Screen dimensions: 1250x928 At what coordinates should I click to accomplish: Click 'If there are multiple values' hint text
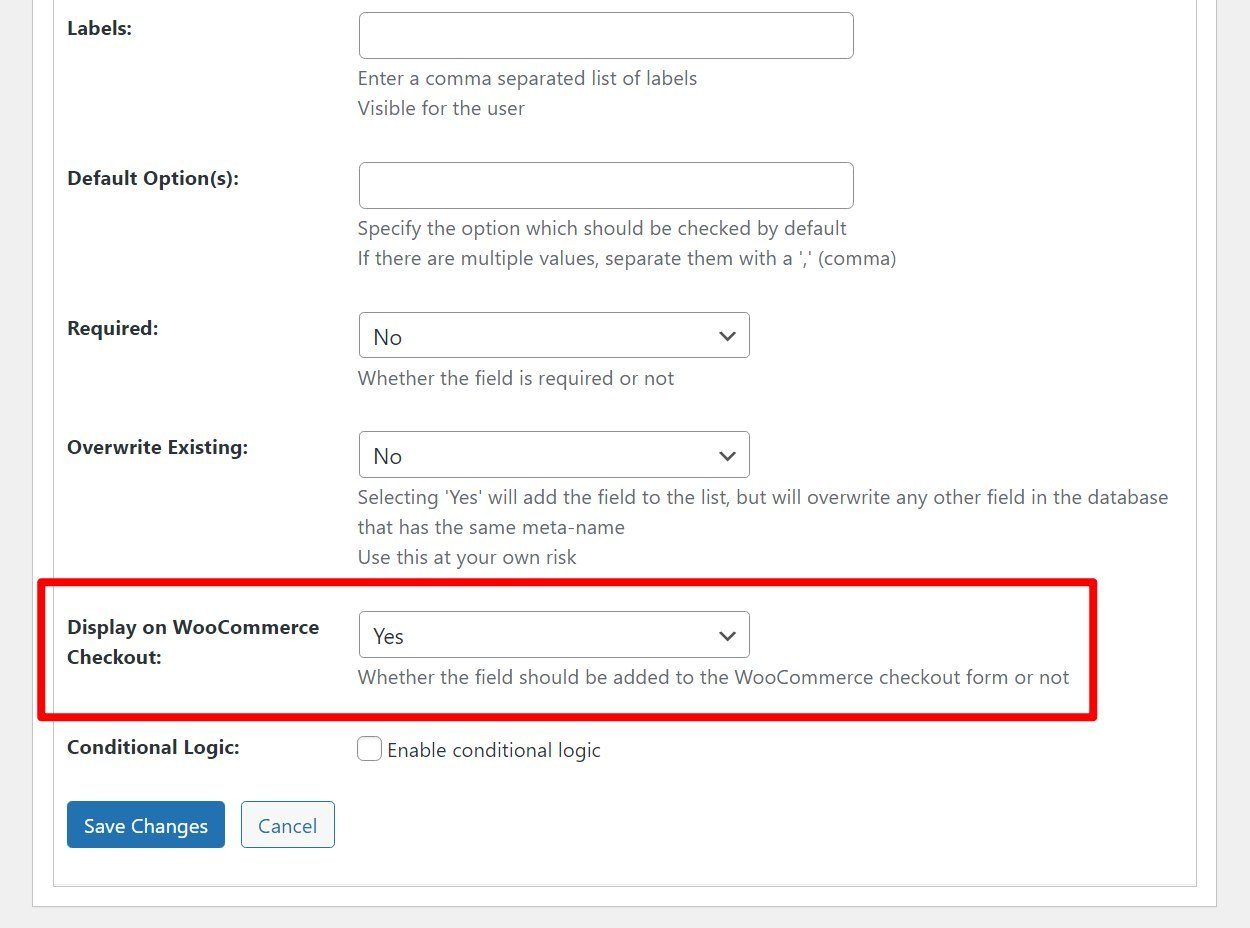click(x=627, y=258)
